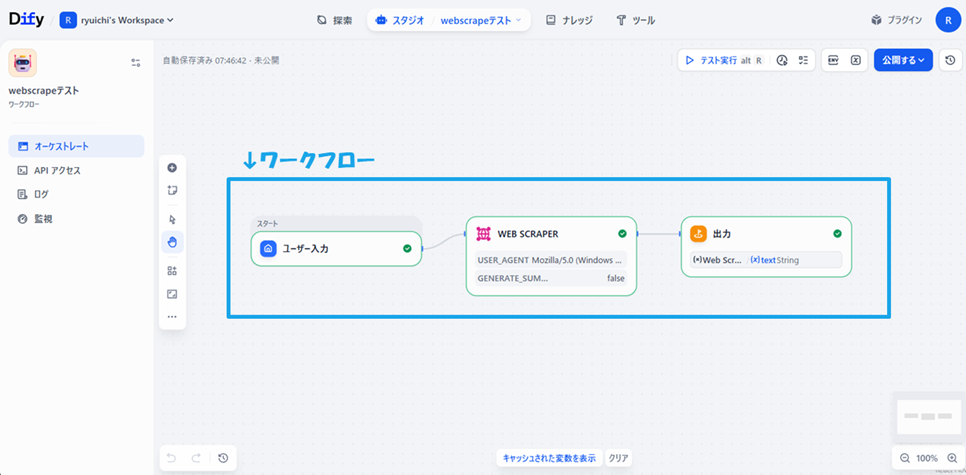The width and height of the screenshot is (966, 475).
Task: Click the WEB SCRAPER pink tool icon
Action: (x=484, y=233)
